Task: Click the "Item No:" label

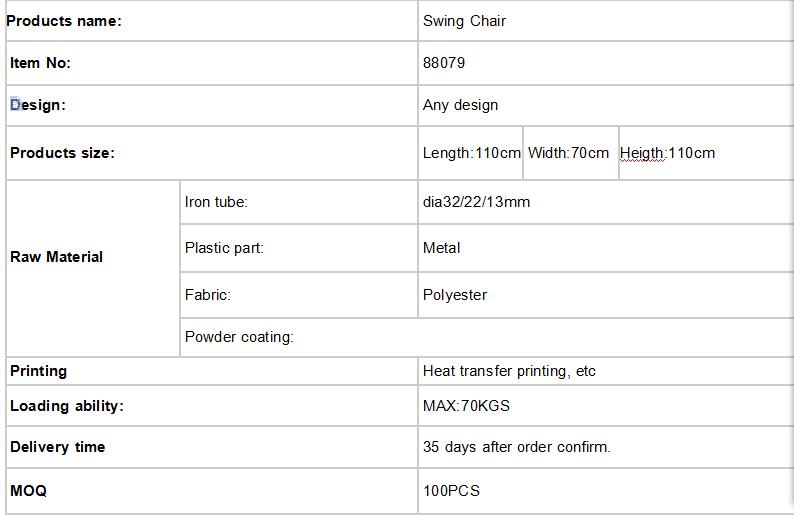Action: [40, 63]
